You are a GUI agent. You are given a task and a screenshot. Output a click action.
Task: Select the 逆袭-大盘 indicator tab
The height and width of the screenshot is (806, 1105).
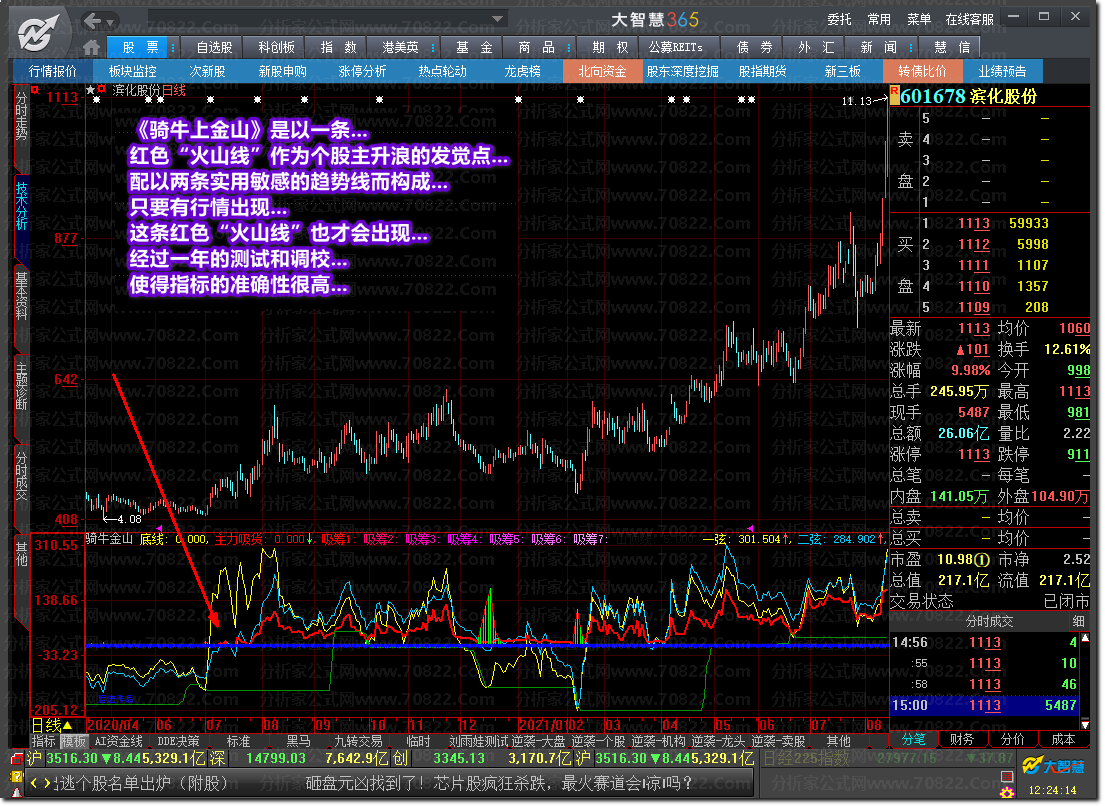(x=538, y=741)
